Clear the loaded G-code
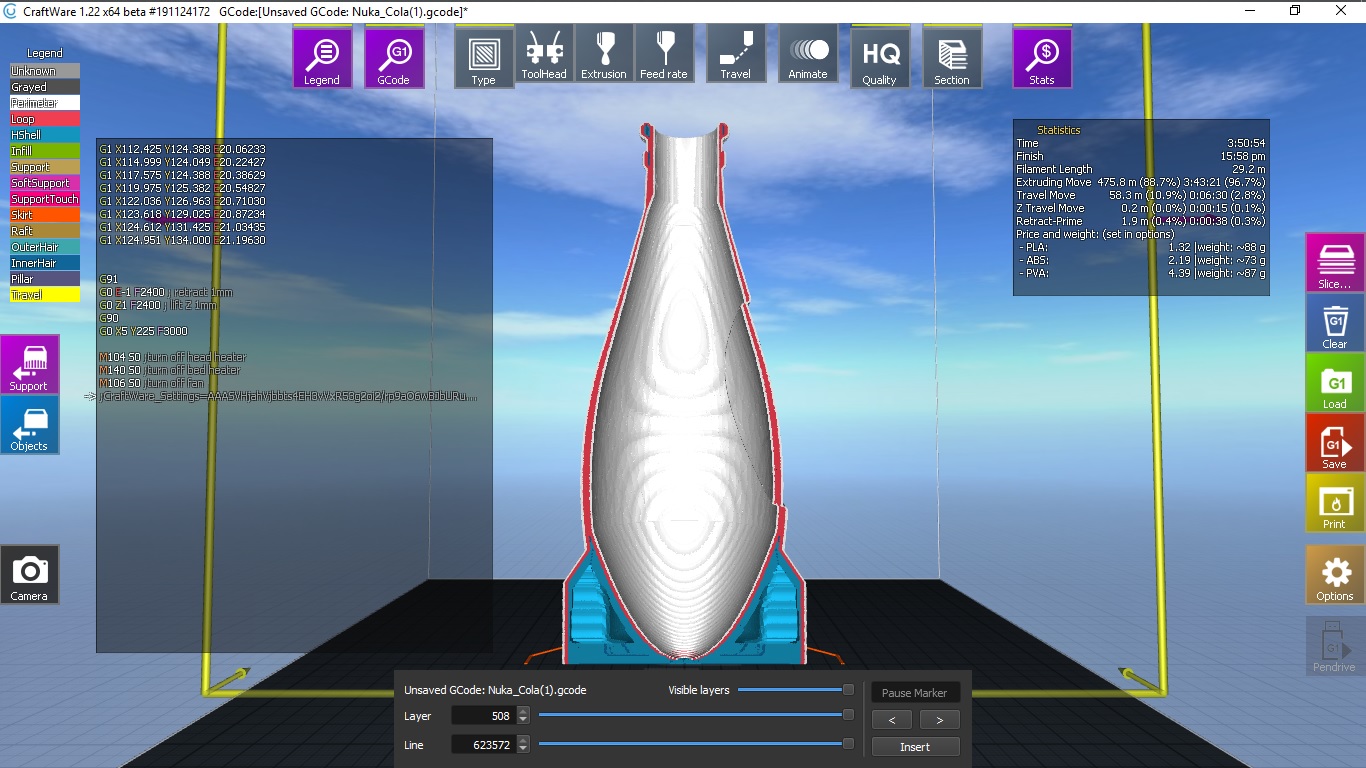 click(1335, 323)
